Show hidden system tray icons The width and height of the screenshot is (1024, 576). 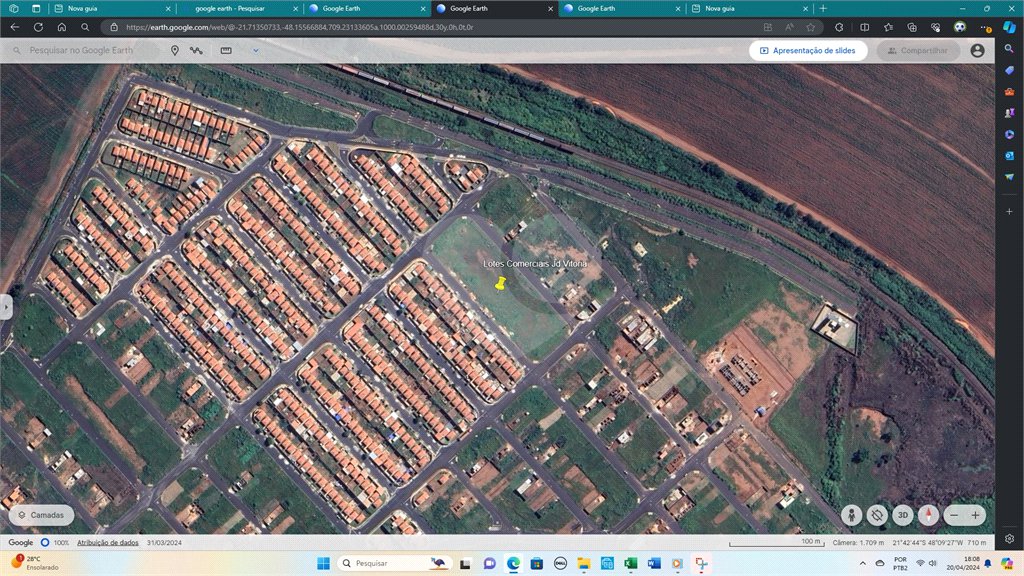(863, 563)
